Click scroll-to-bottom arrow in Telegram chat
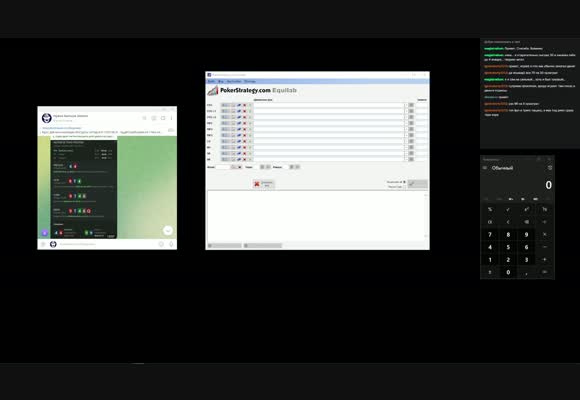The image size is (580, 400). [x=168, y=230]
